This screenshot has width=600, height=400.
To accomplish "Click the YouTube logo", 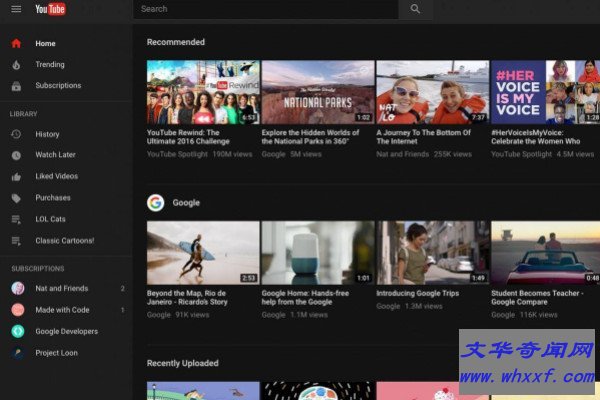I will pos(51,9).
